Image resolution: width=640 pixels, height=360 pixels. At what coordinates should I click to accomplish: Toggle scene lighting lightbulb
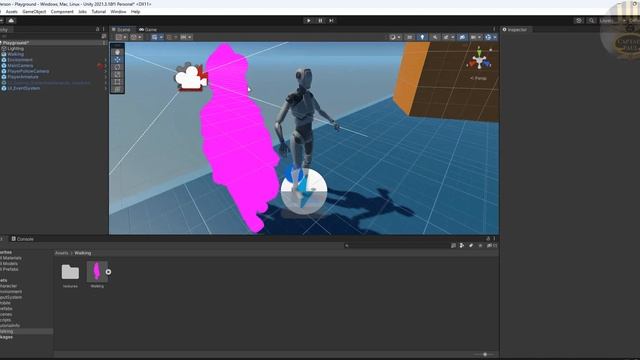(x=422, y=37)
